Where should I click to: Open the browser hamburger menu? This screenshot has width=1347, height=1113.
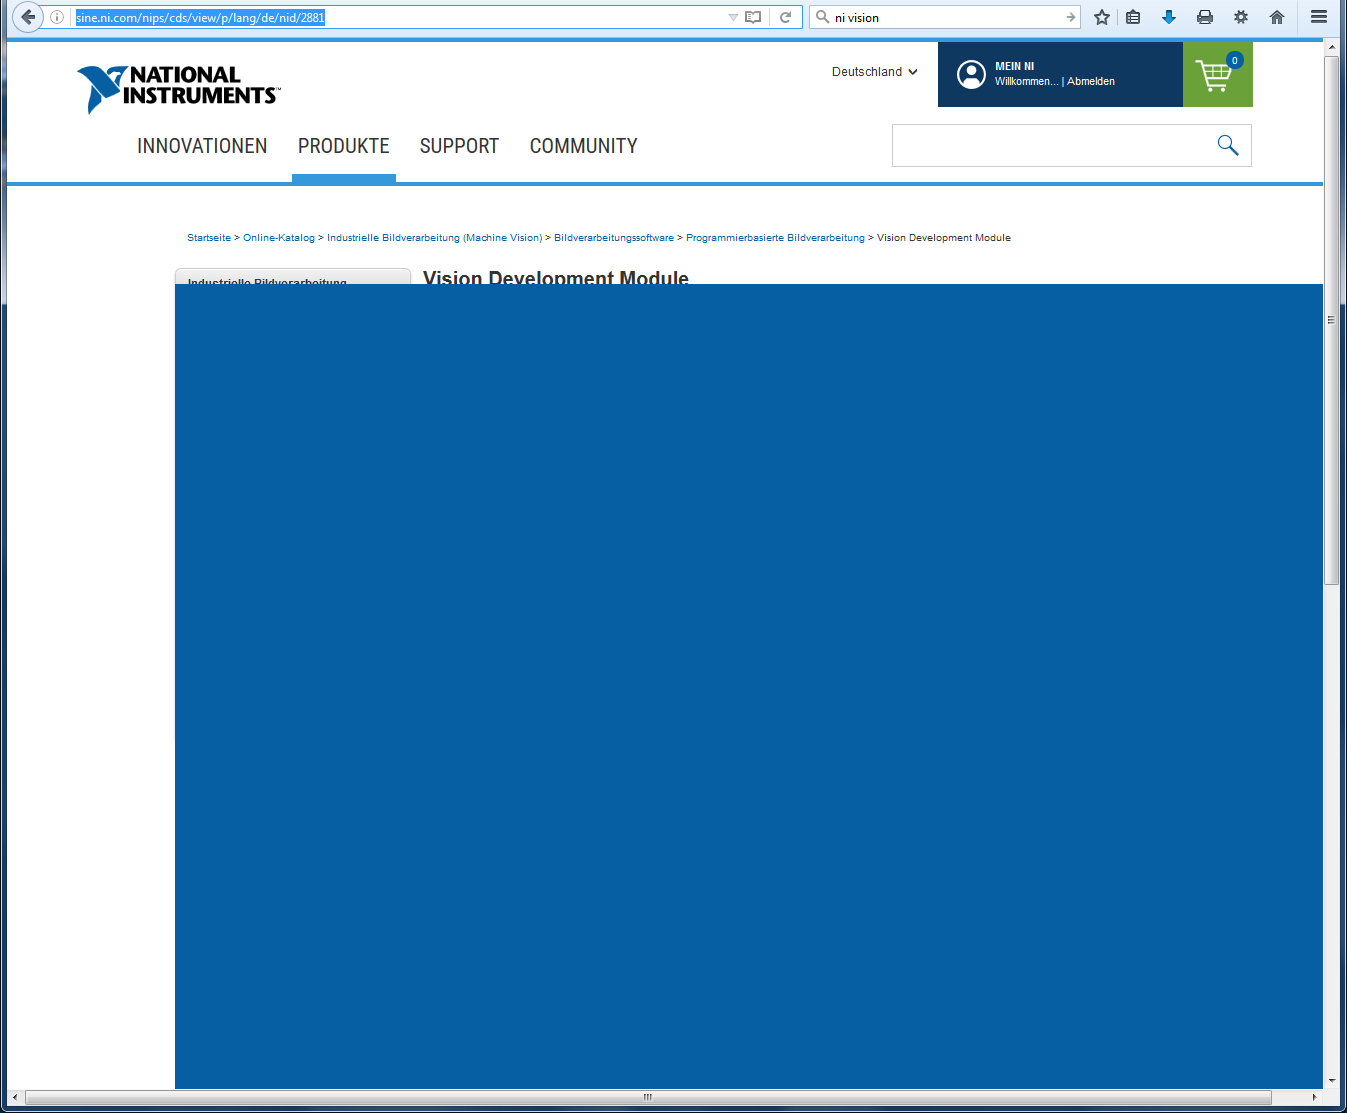pyautogui.click(x=1319, y=17)
